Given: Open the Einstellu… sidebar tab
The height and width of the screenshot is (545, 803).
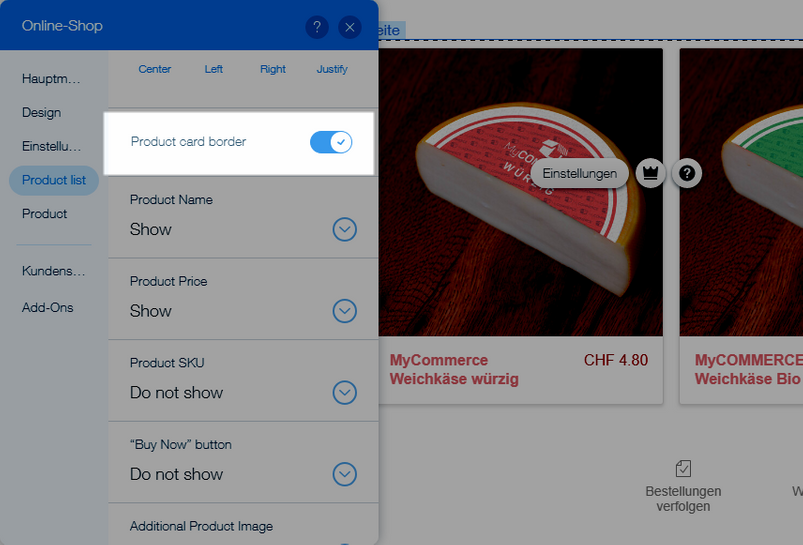Looking at the screenshot, I should [x=51, y=146].
